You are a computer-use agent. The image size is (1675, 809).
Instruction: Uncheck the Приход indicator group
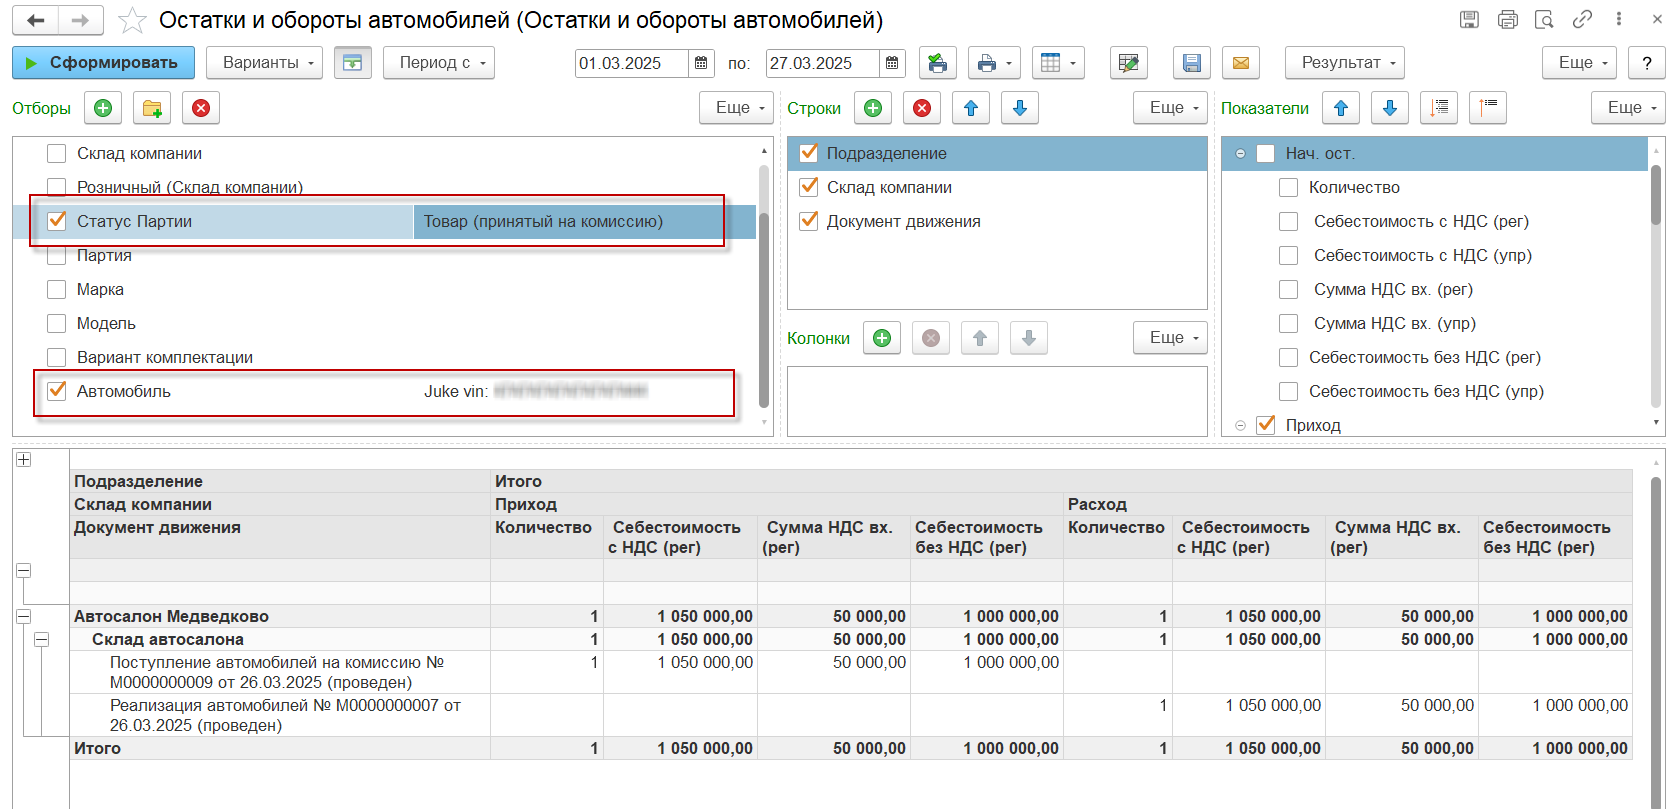1266,425
